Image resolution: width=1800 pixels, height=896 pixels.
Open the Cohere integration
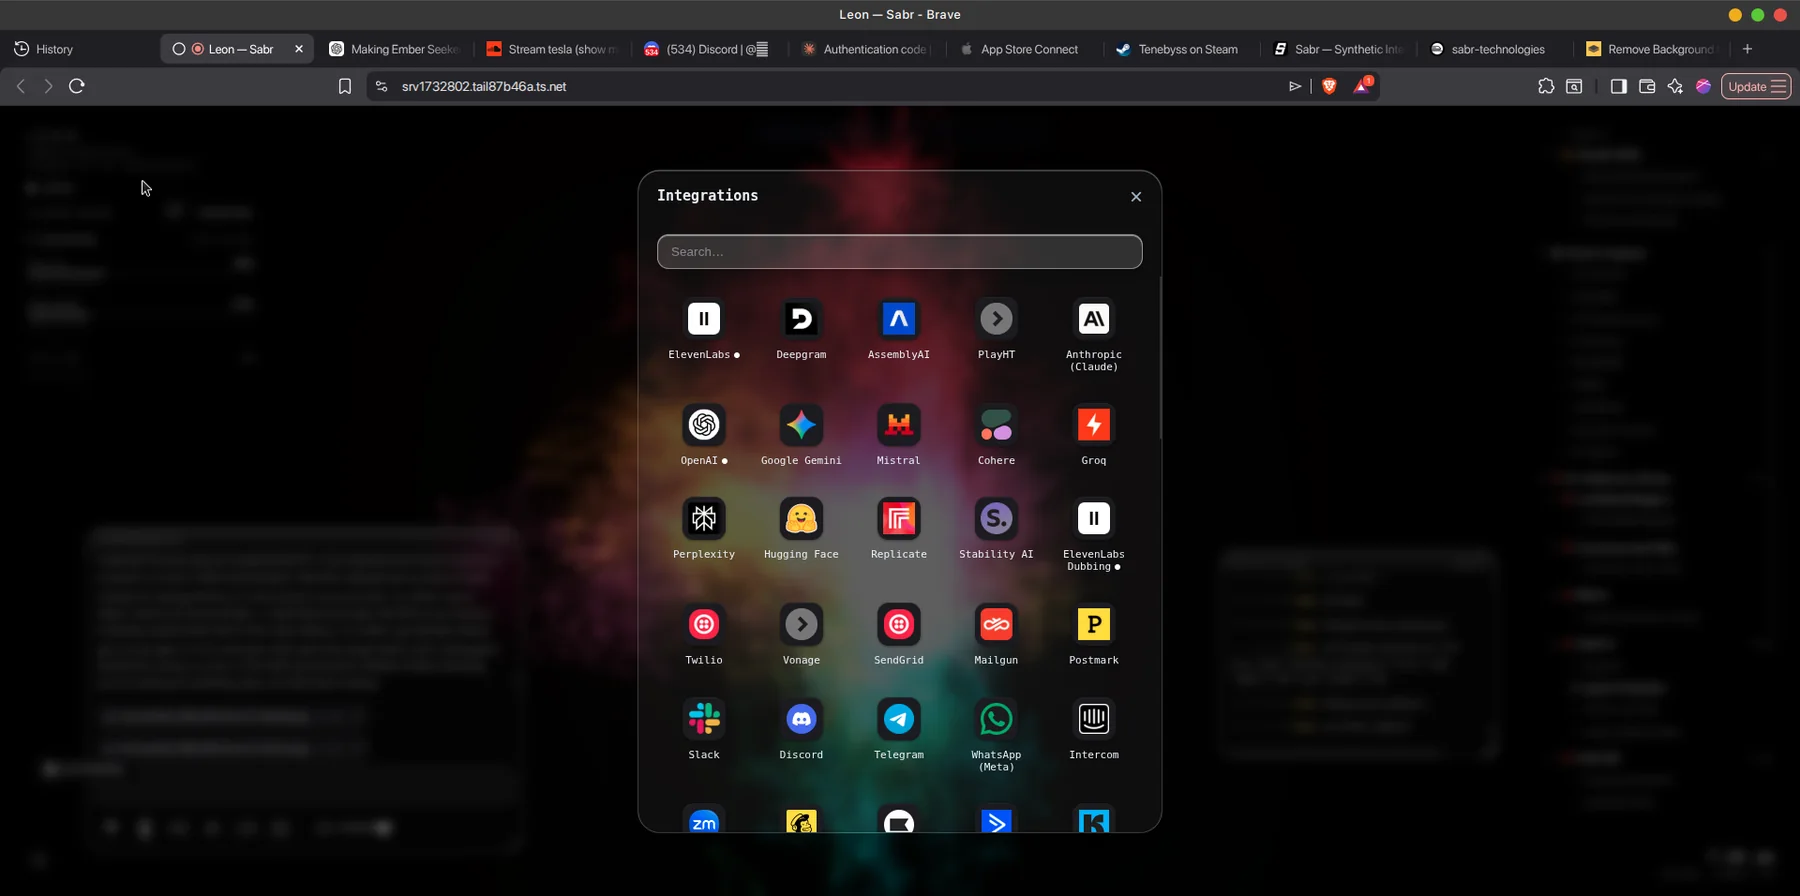click(x=996, y=425)
